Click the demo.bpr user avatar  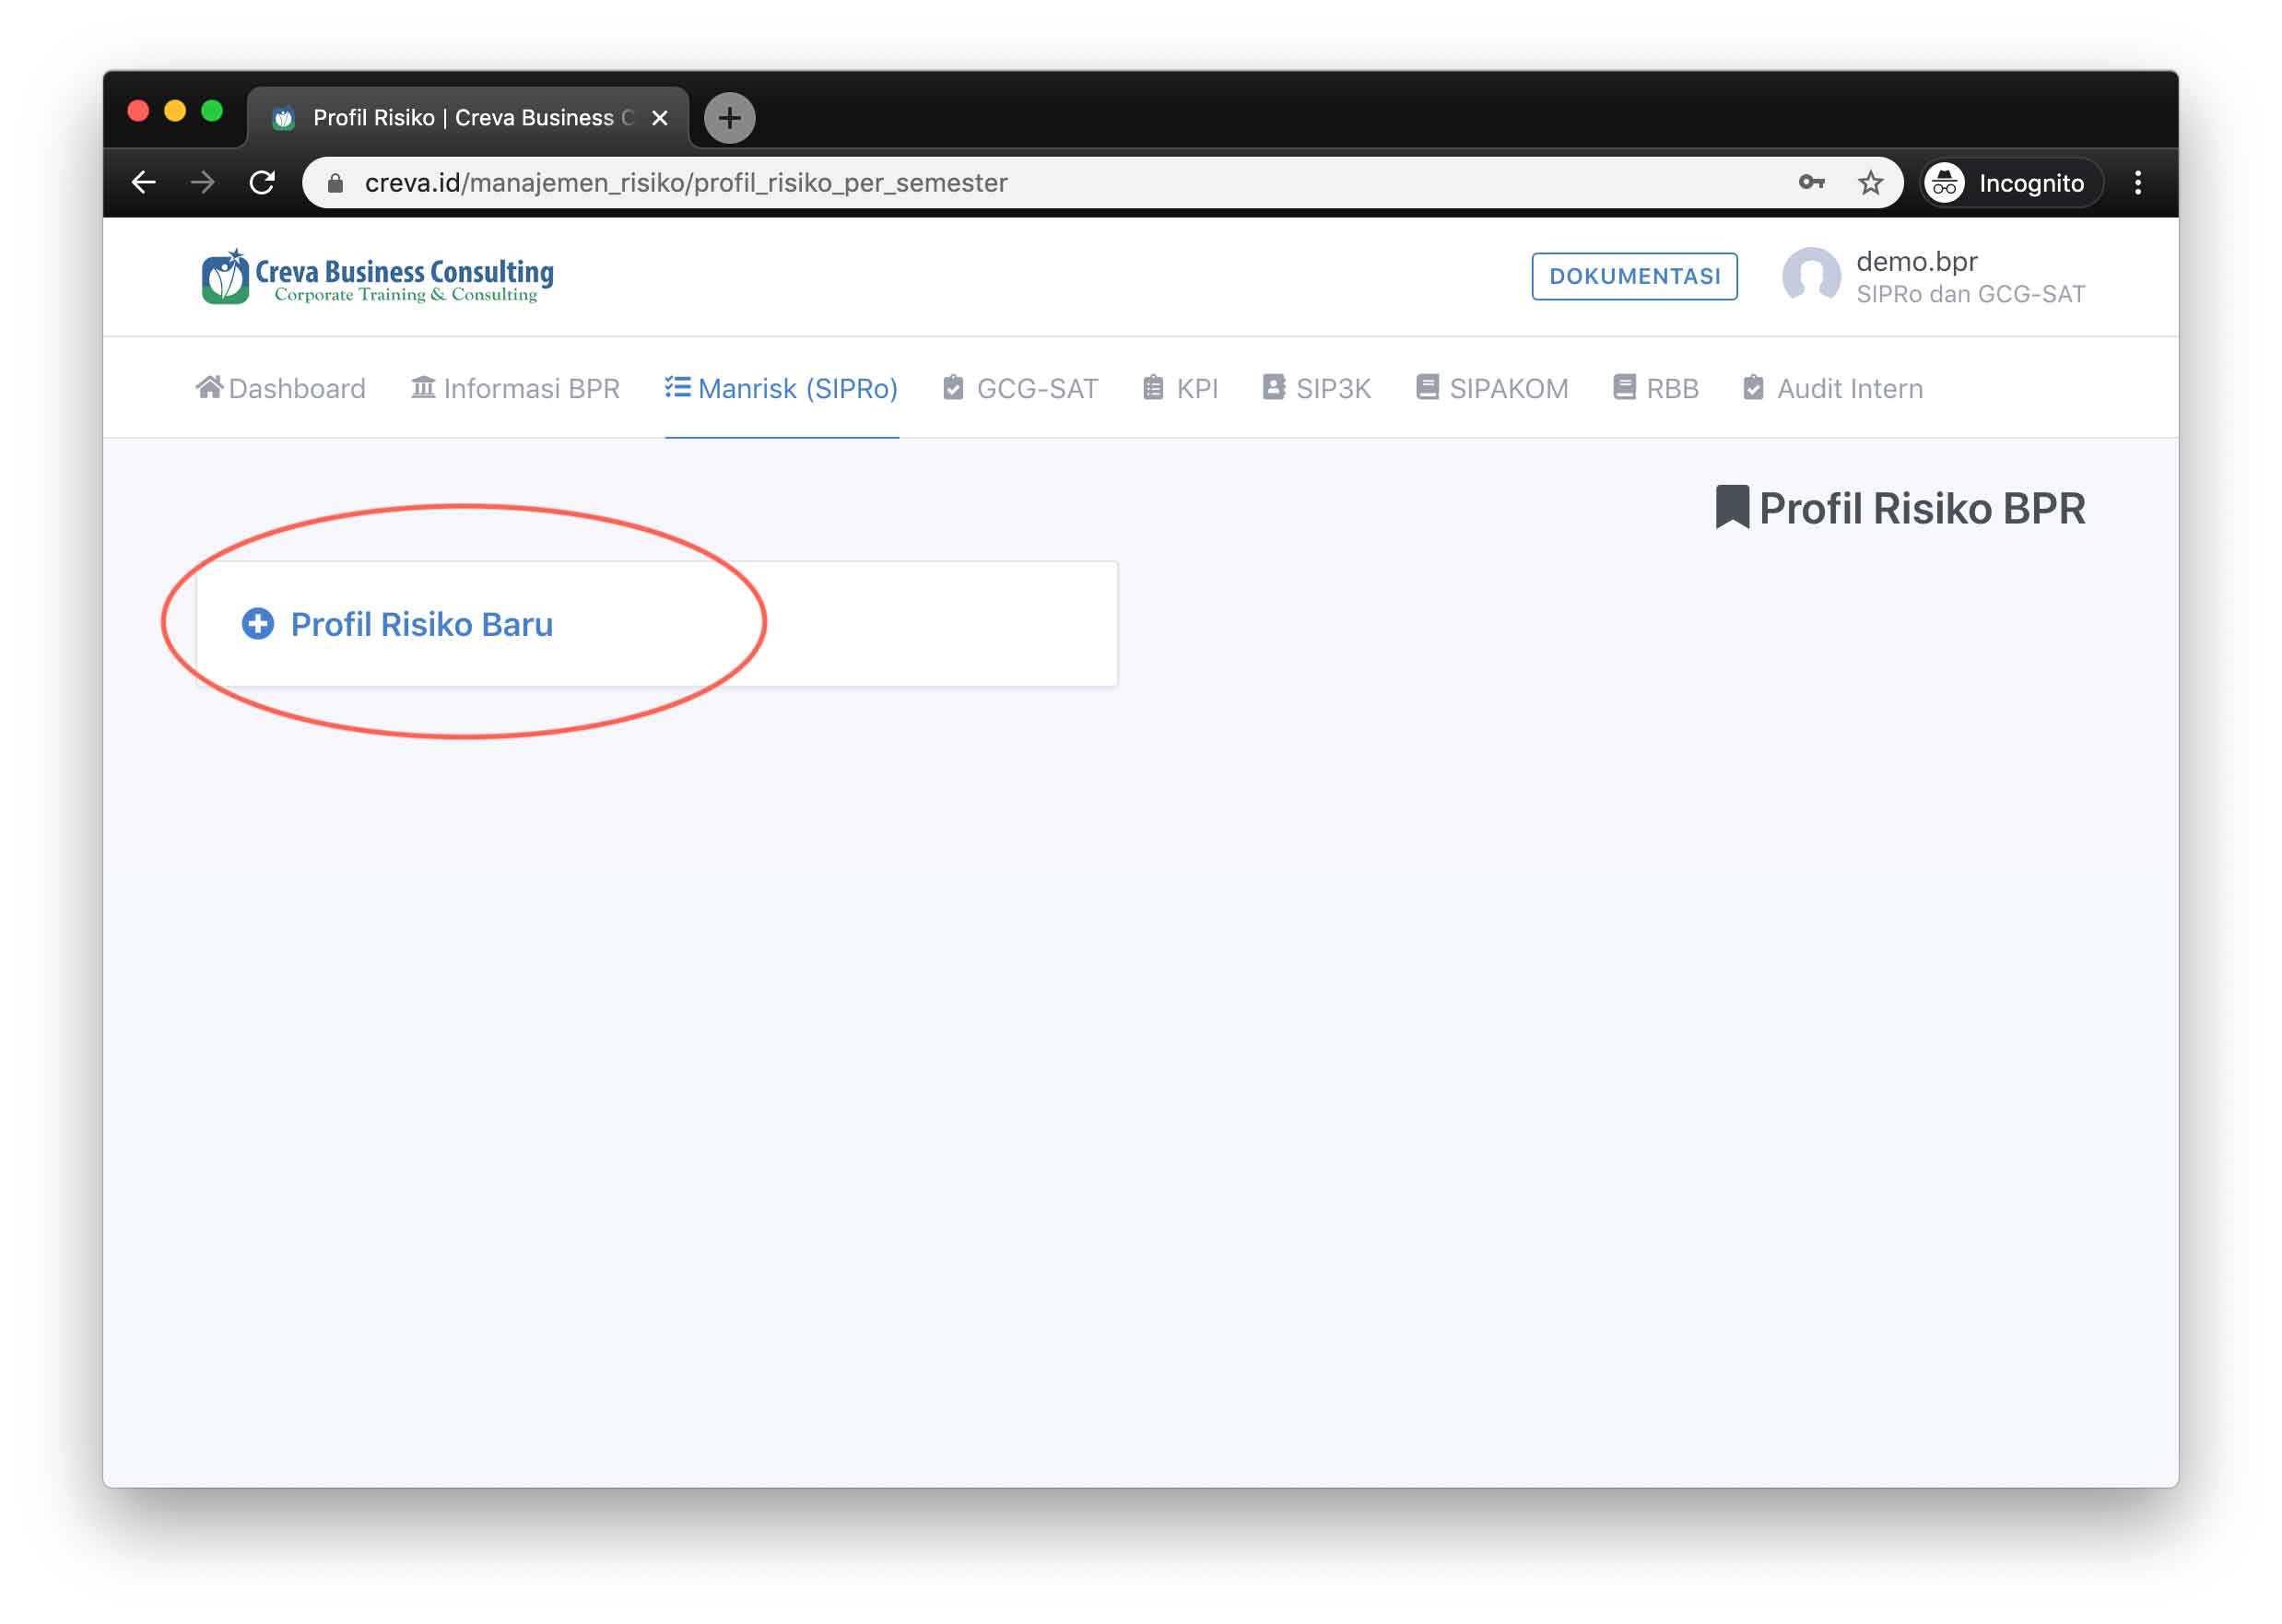coord(1810,276)
